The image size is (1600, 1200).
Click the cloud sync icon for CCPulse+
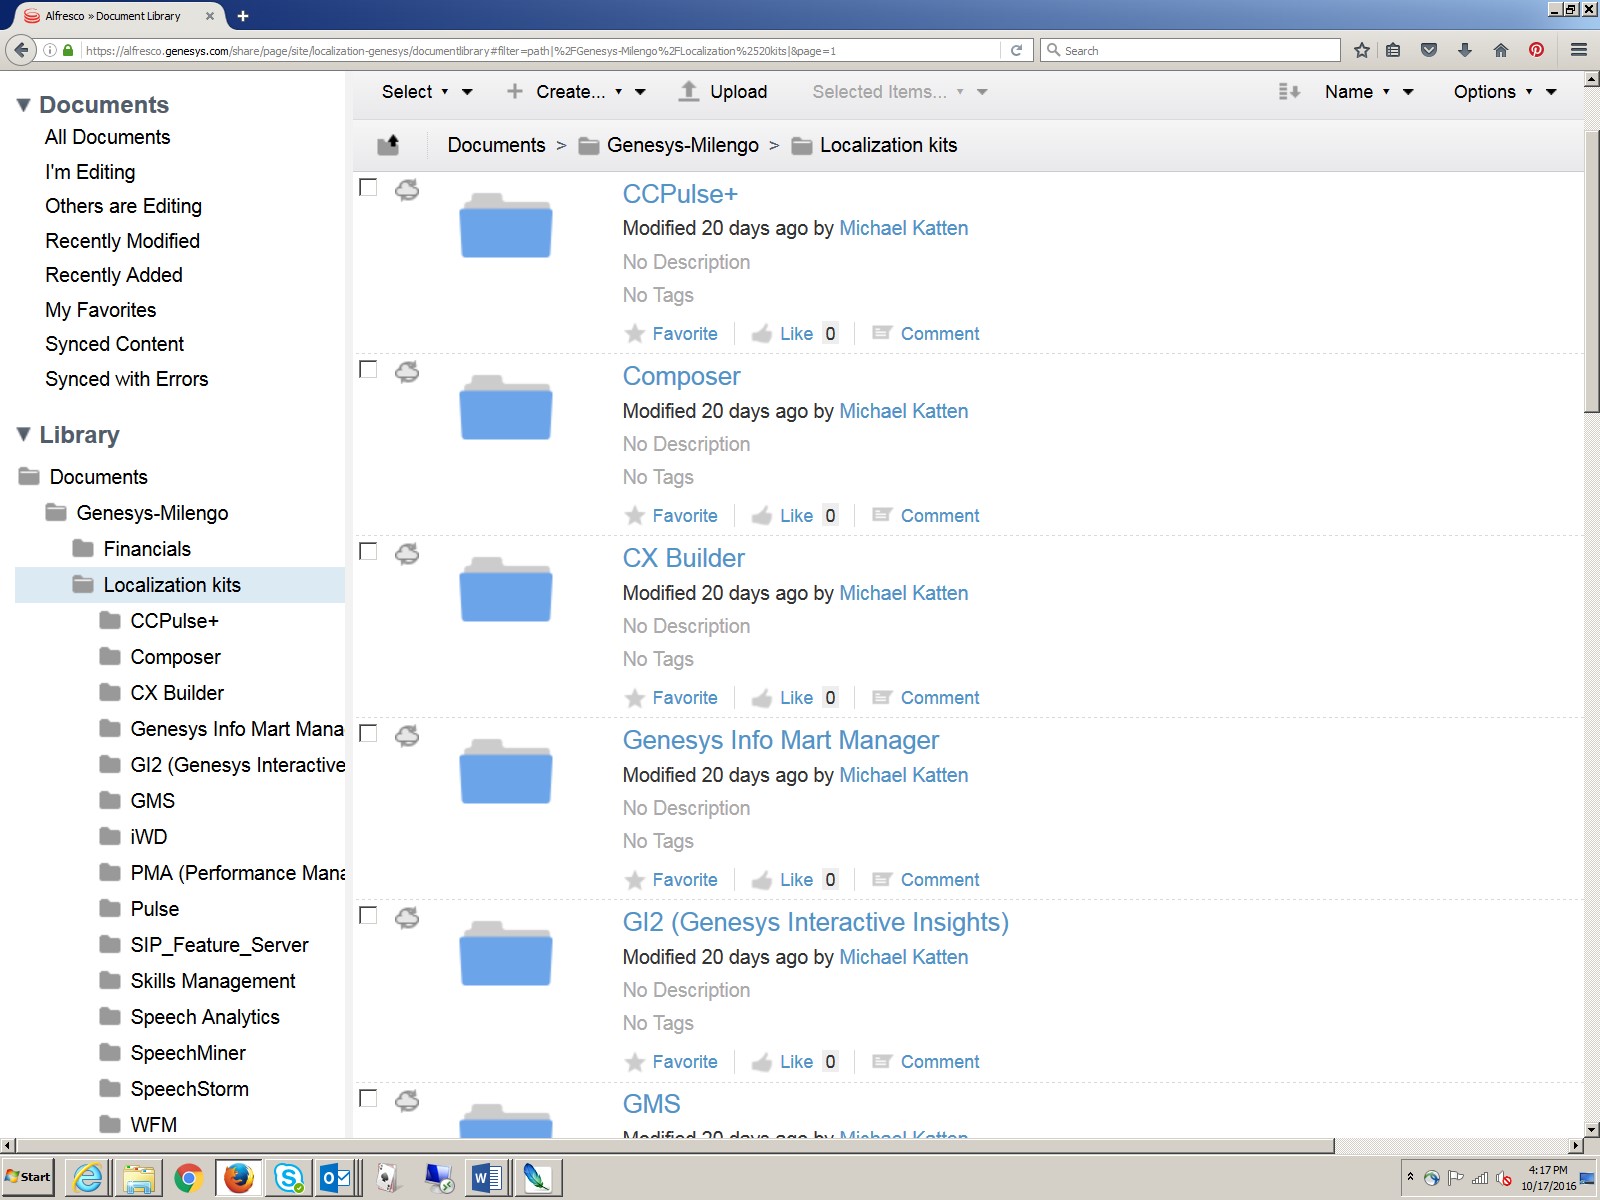click(x=407, y=190)
